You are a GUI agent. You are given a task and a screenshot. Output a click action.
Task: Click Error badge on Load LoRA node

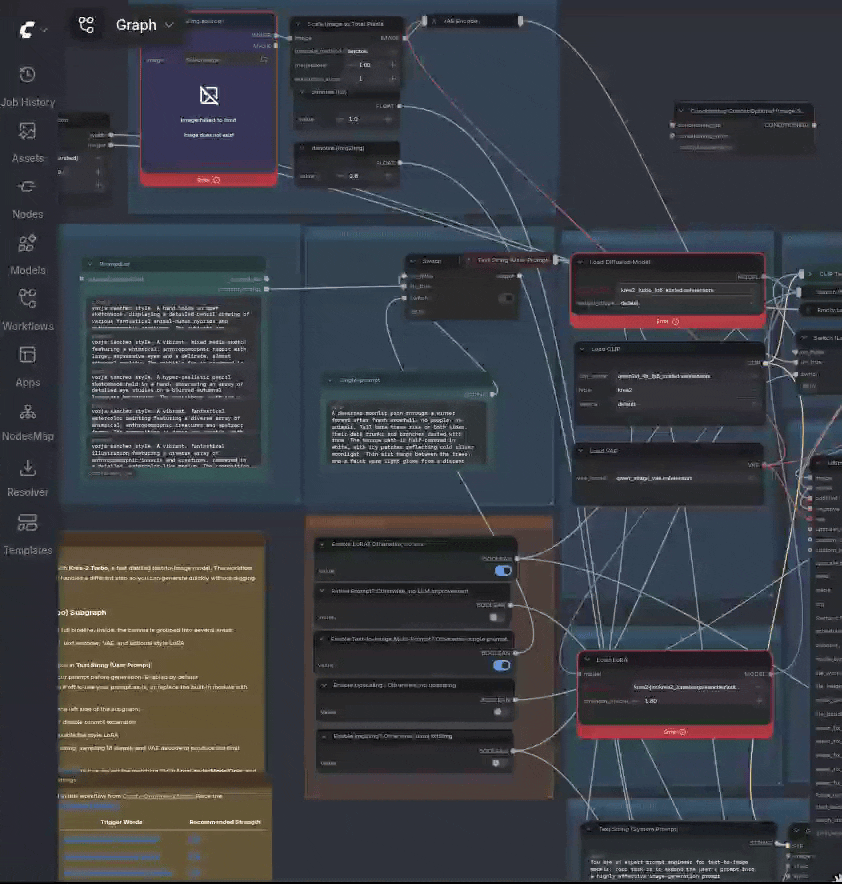675,732
